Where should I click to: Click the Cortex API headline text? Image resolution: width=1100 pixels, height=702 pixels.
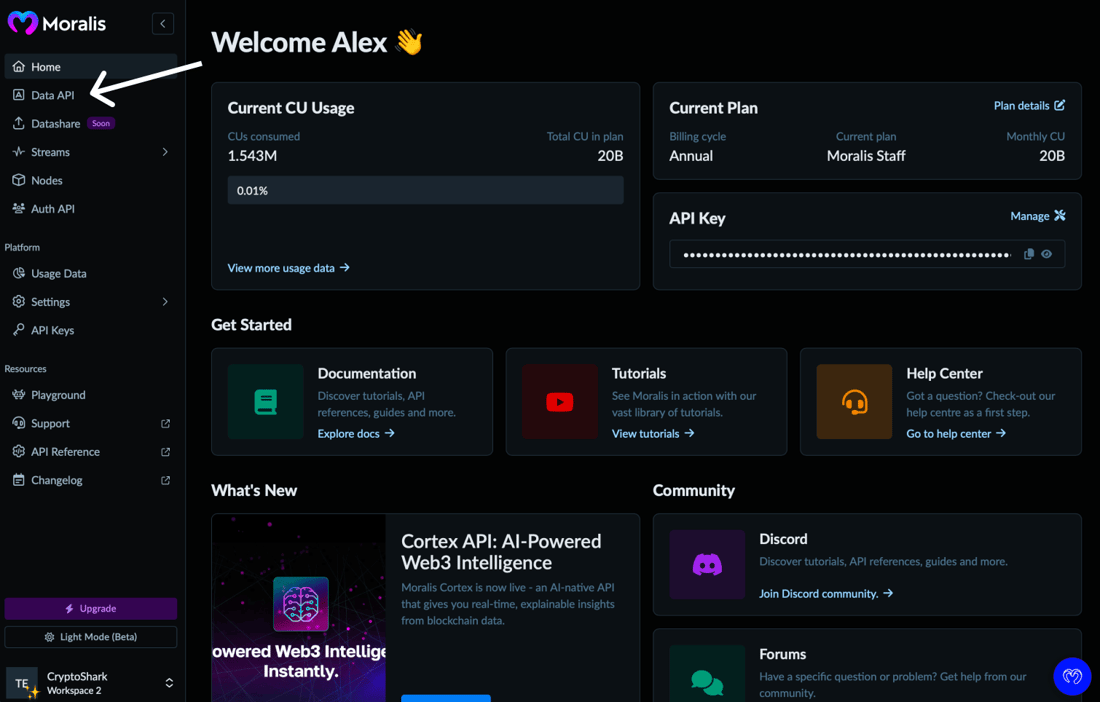[501, 552]
